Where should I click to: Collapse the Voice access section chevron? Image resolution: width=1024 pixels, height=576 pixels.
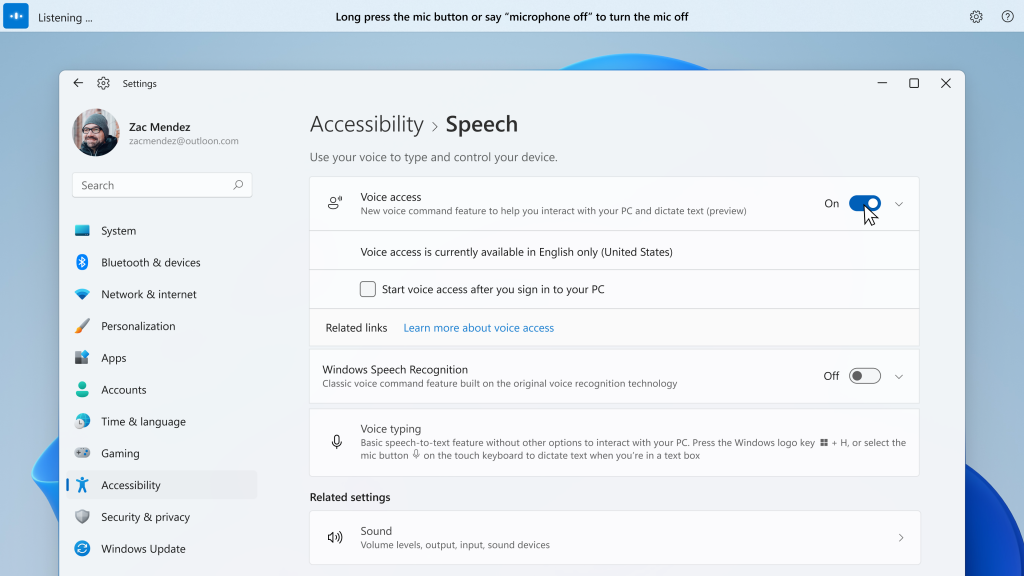coord(898,203)
